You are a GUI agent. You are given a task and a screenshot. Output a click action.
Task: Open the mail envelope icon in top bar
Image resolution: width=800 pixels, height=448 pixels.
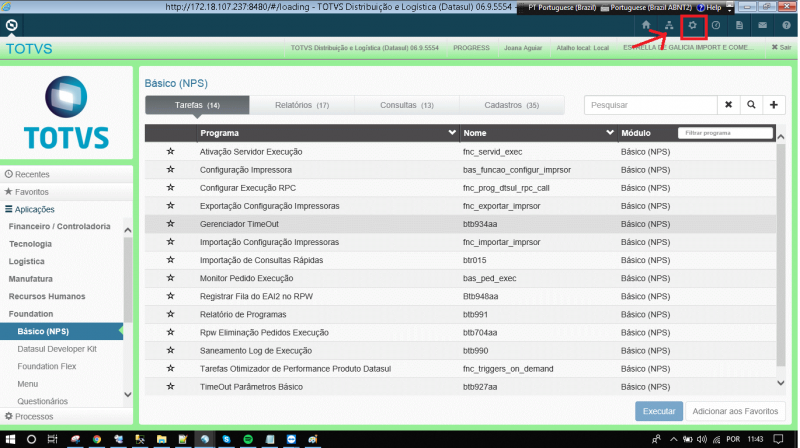[x=762, y=25]
